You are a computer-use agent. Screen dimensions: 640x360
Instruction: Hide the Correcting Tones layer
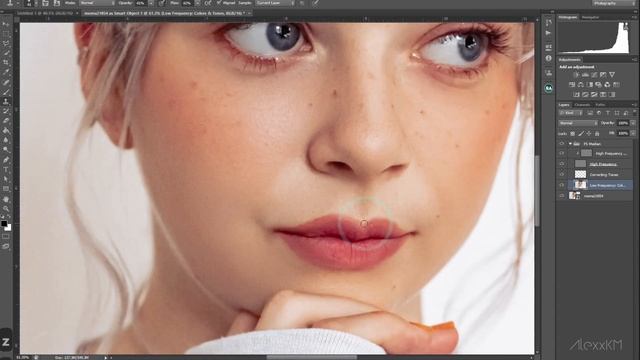(562, 175)
